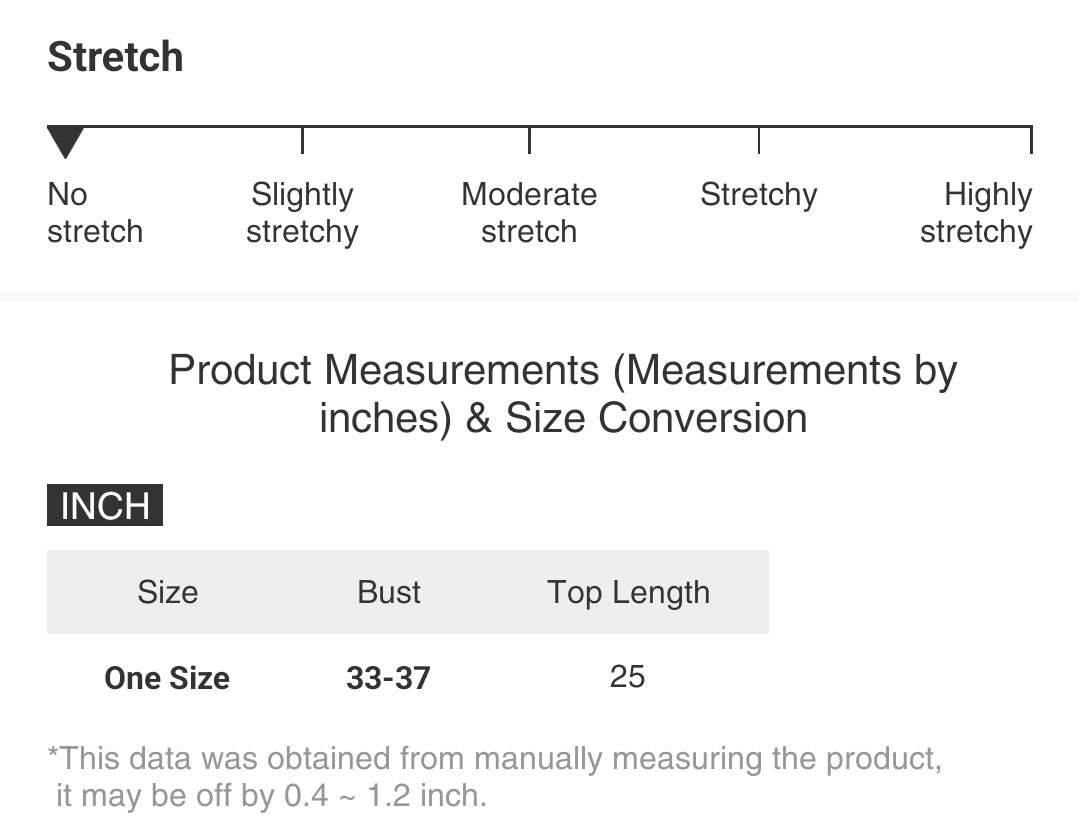Click the black triangle stretch indicator

(x=65, y=142)
